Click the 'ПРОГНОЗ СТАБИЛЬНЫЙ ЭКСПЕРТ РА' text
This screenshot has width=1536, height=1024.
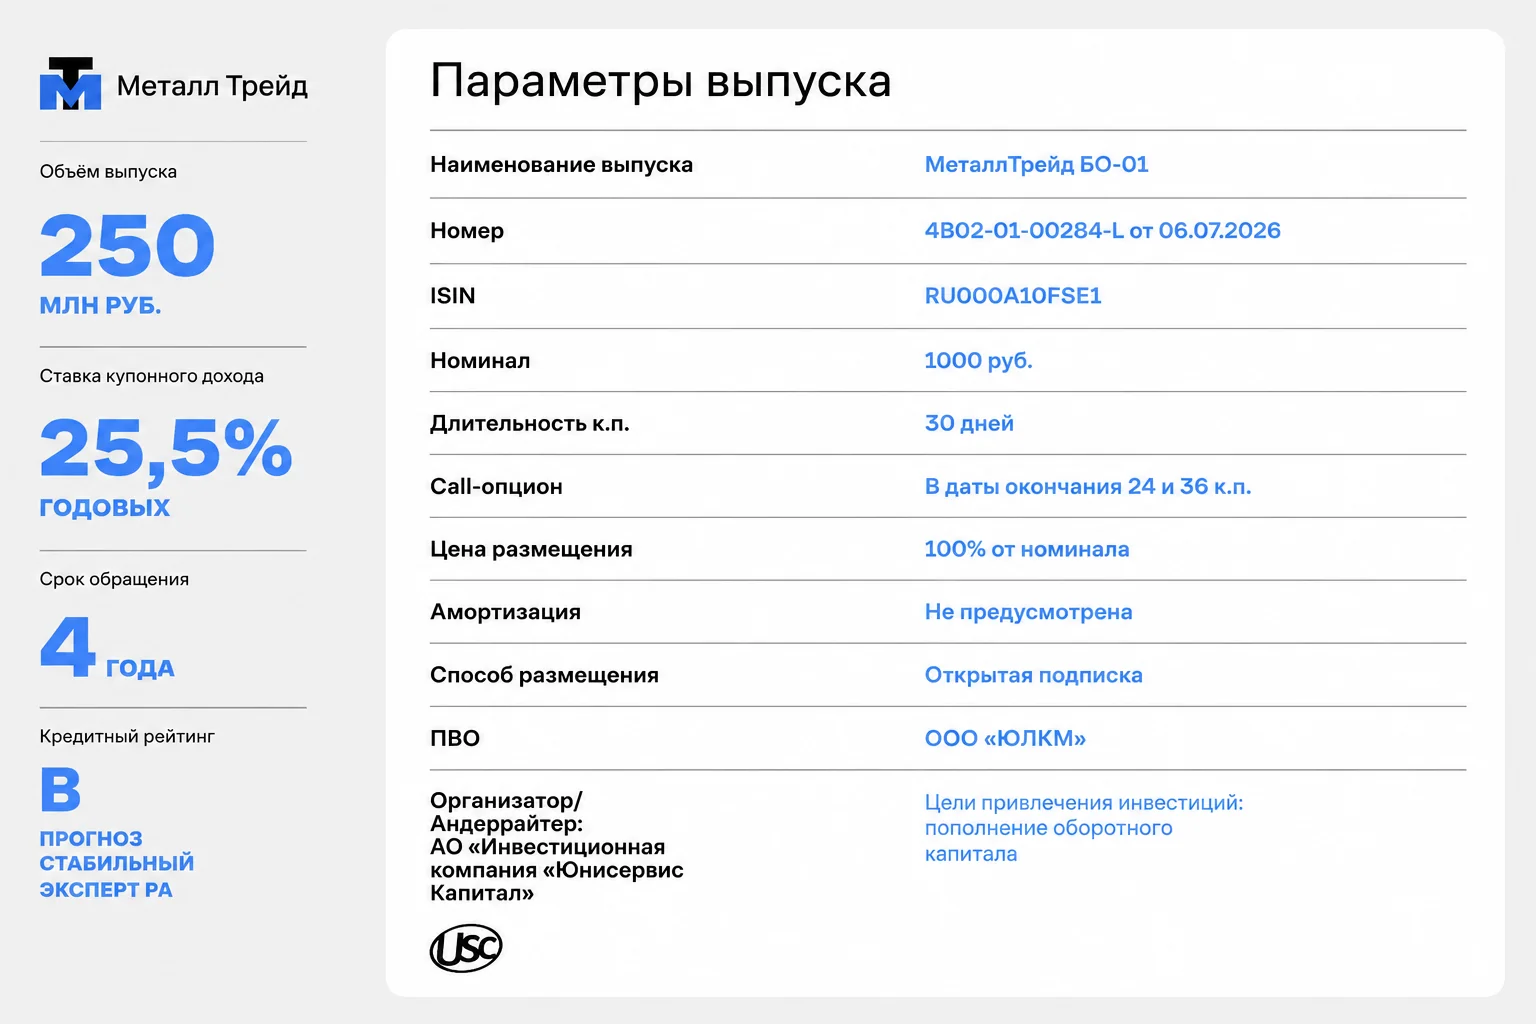click(x=117, y=864)
